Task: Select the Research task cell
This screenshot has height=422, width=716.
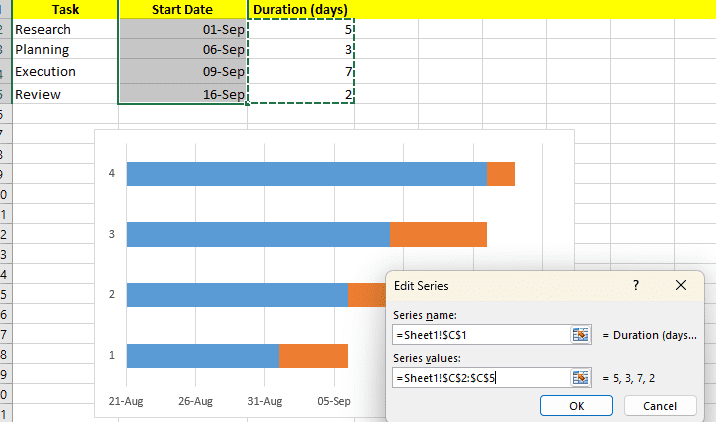Action: point(65,29)
